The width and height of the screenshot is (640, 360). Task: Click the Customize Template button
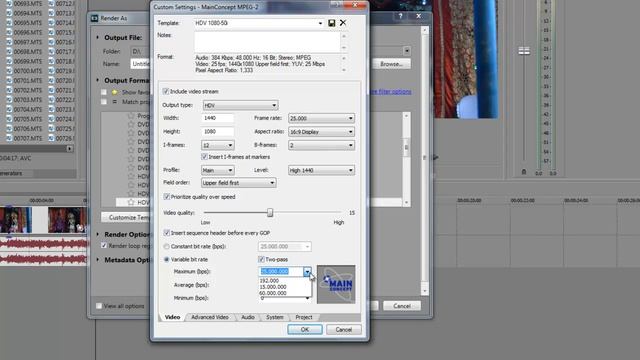[126, 218]
